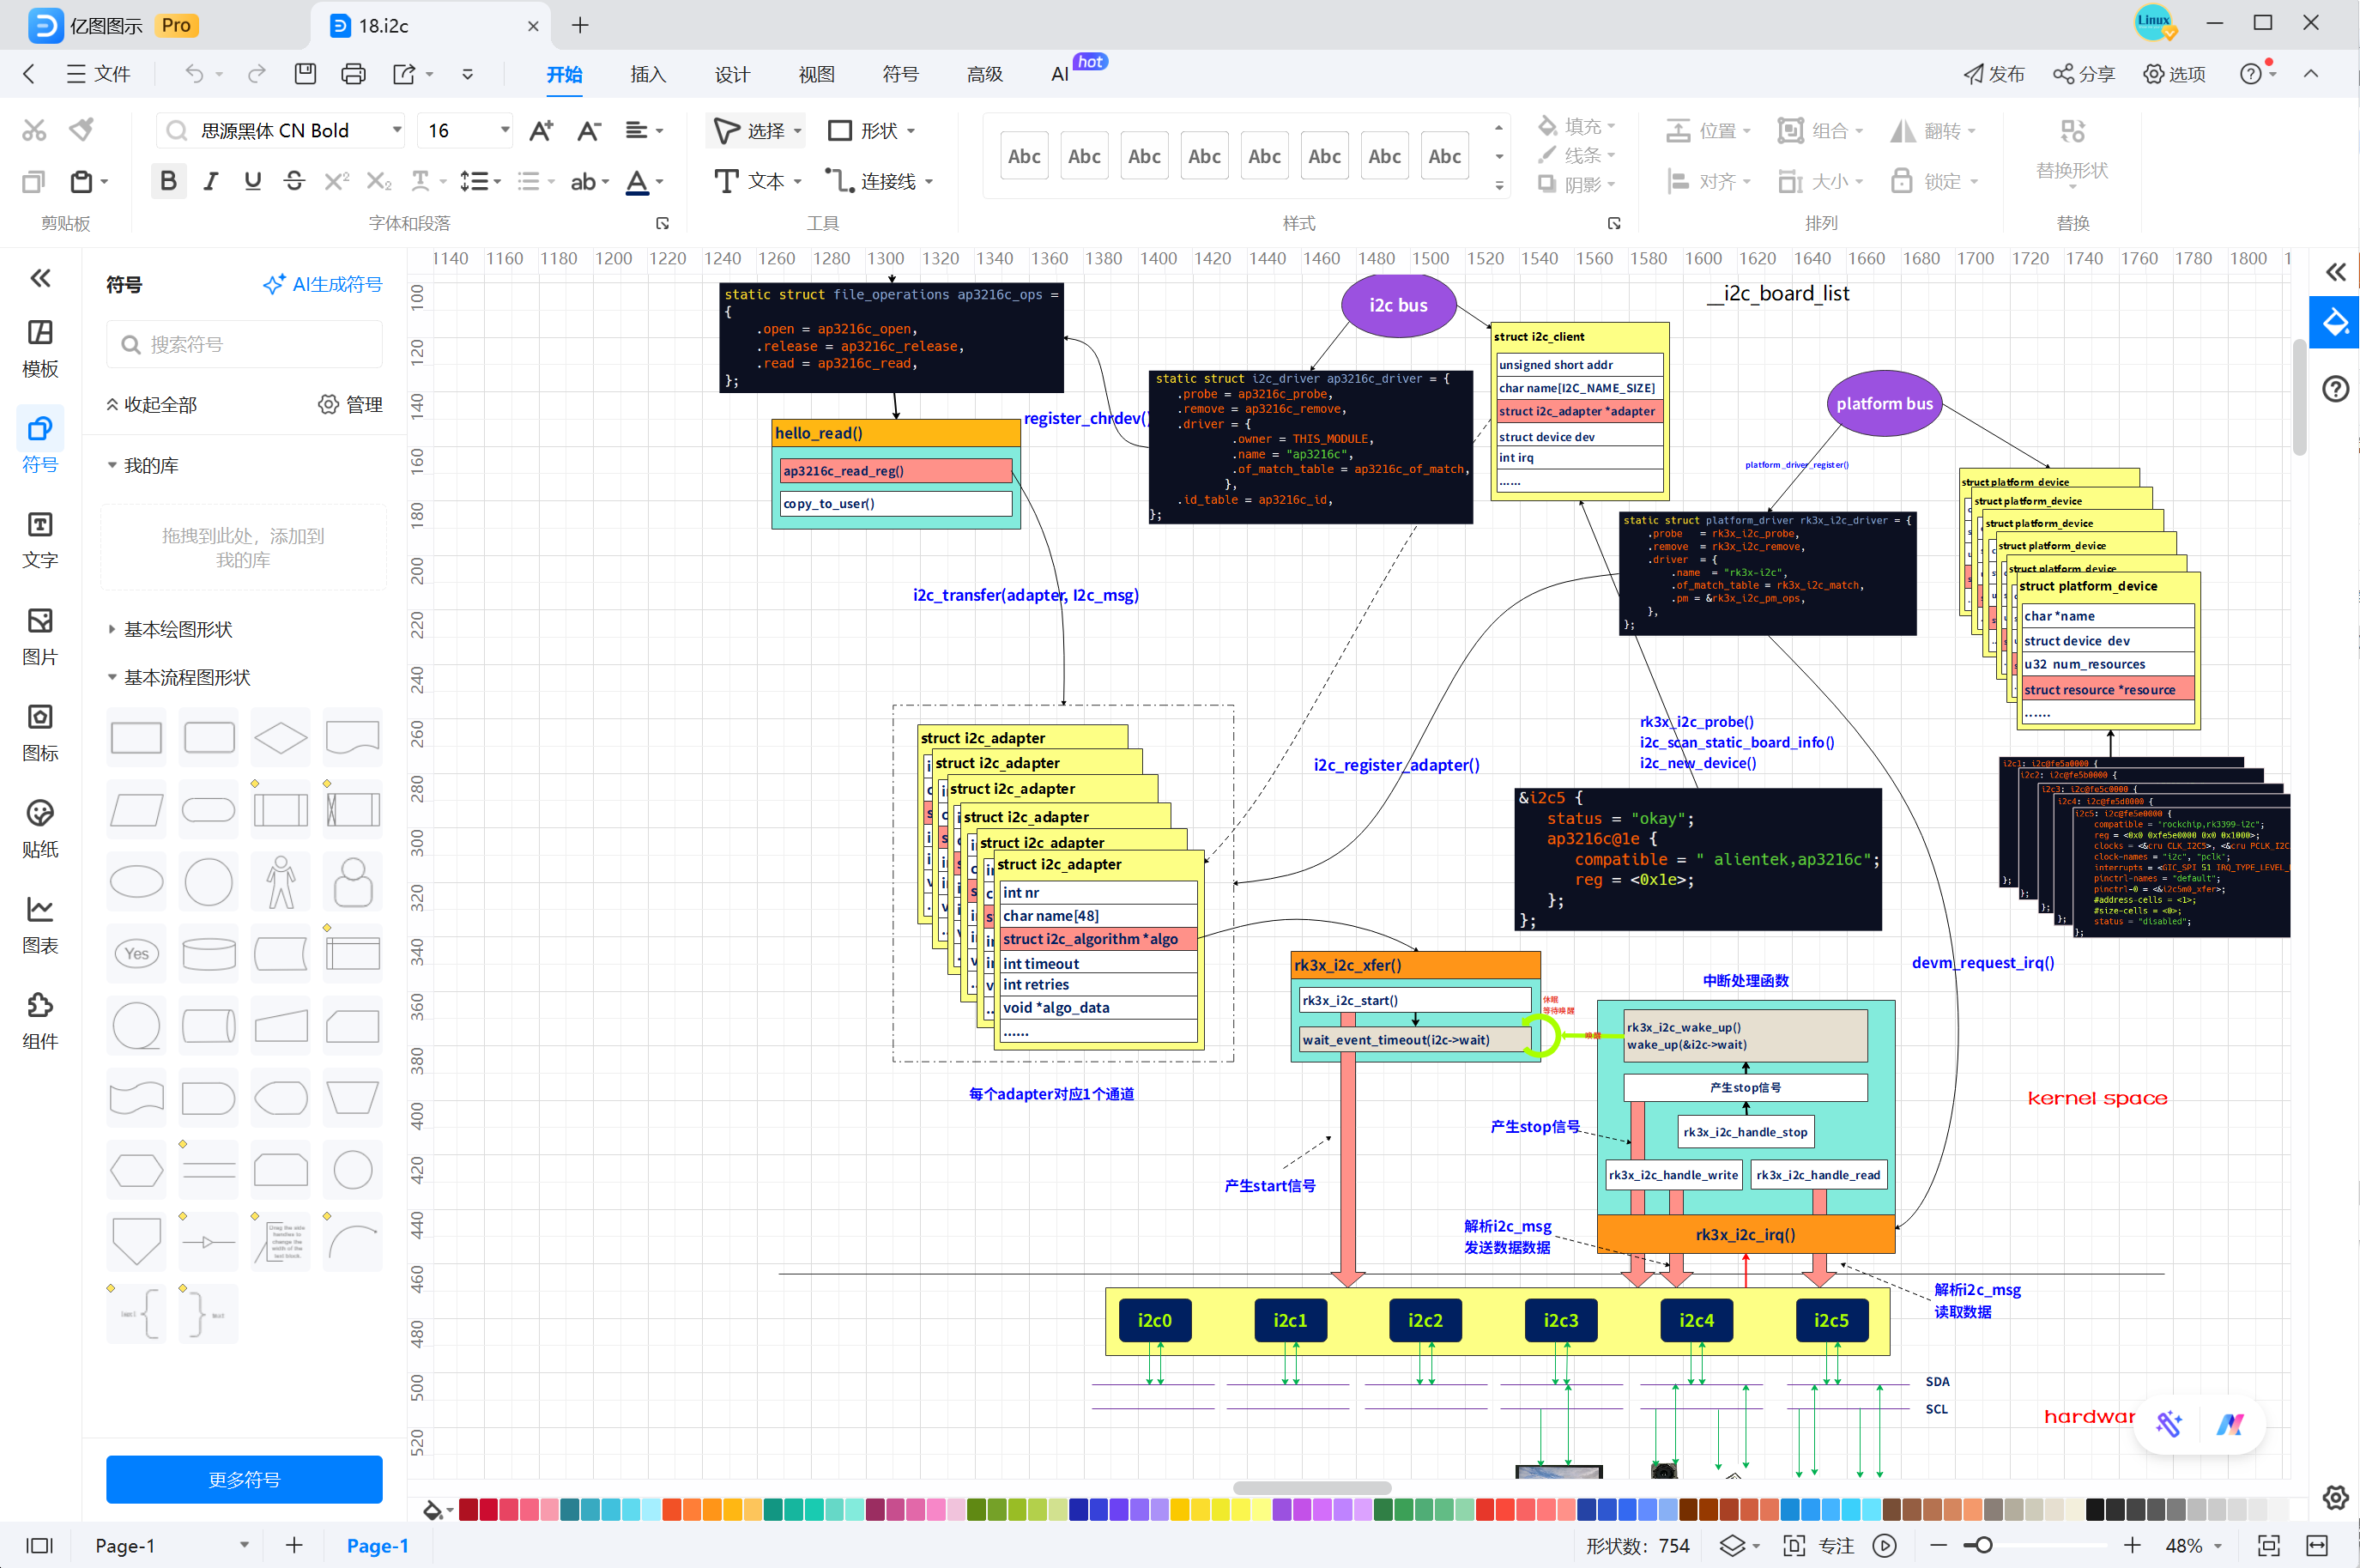Screen dimensions: 2360x1568
Task: Click the Format Painter icon
Action: point(82,130)
